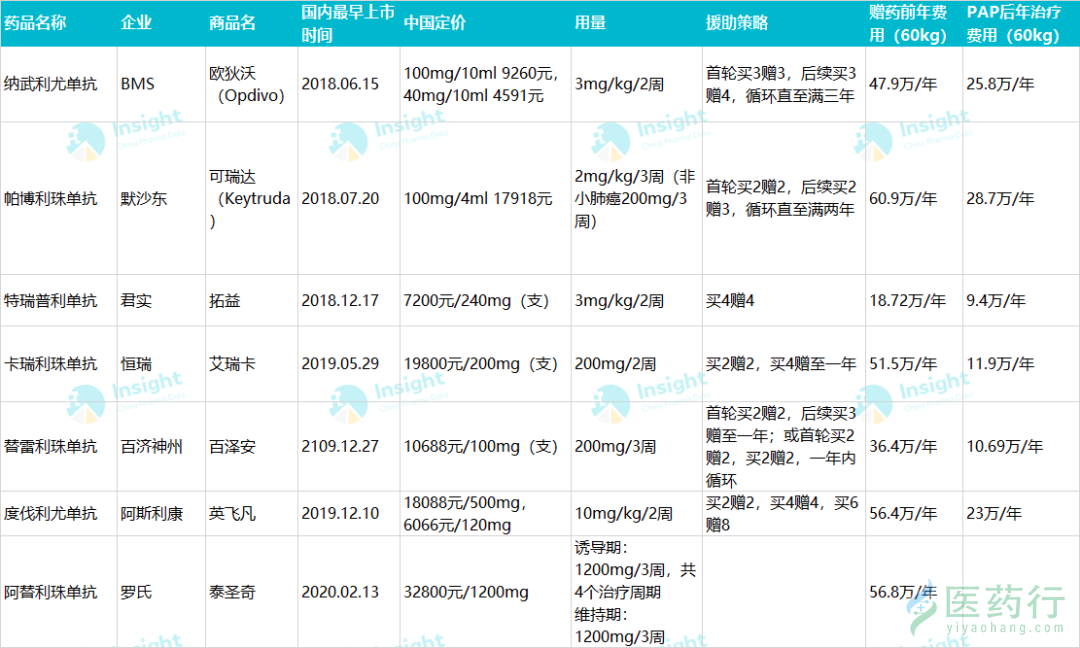This screenshot has width=1080, height=648.
Task: Click the dosage cell '10mg/kg/2周'
Action: coord(623,514)
